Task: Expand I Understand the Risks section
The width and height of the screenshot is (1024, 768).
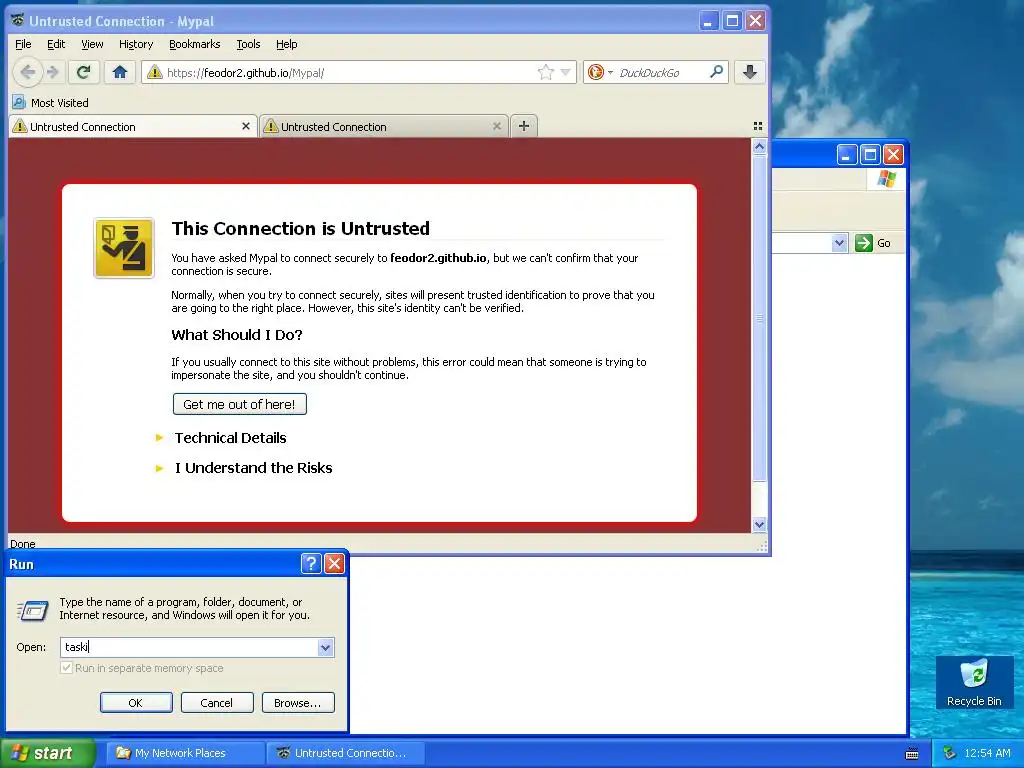Action: click(253, 468)
